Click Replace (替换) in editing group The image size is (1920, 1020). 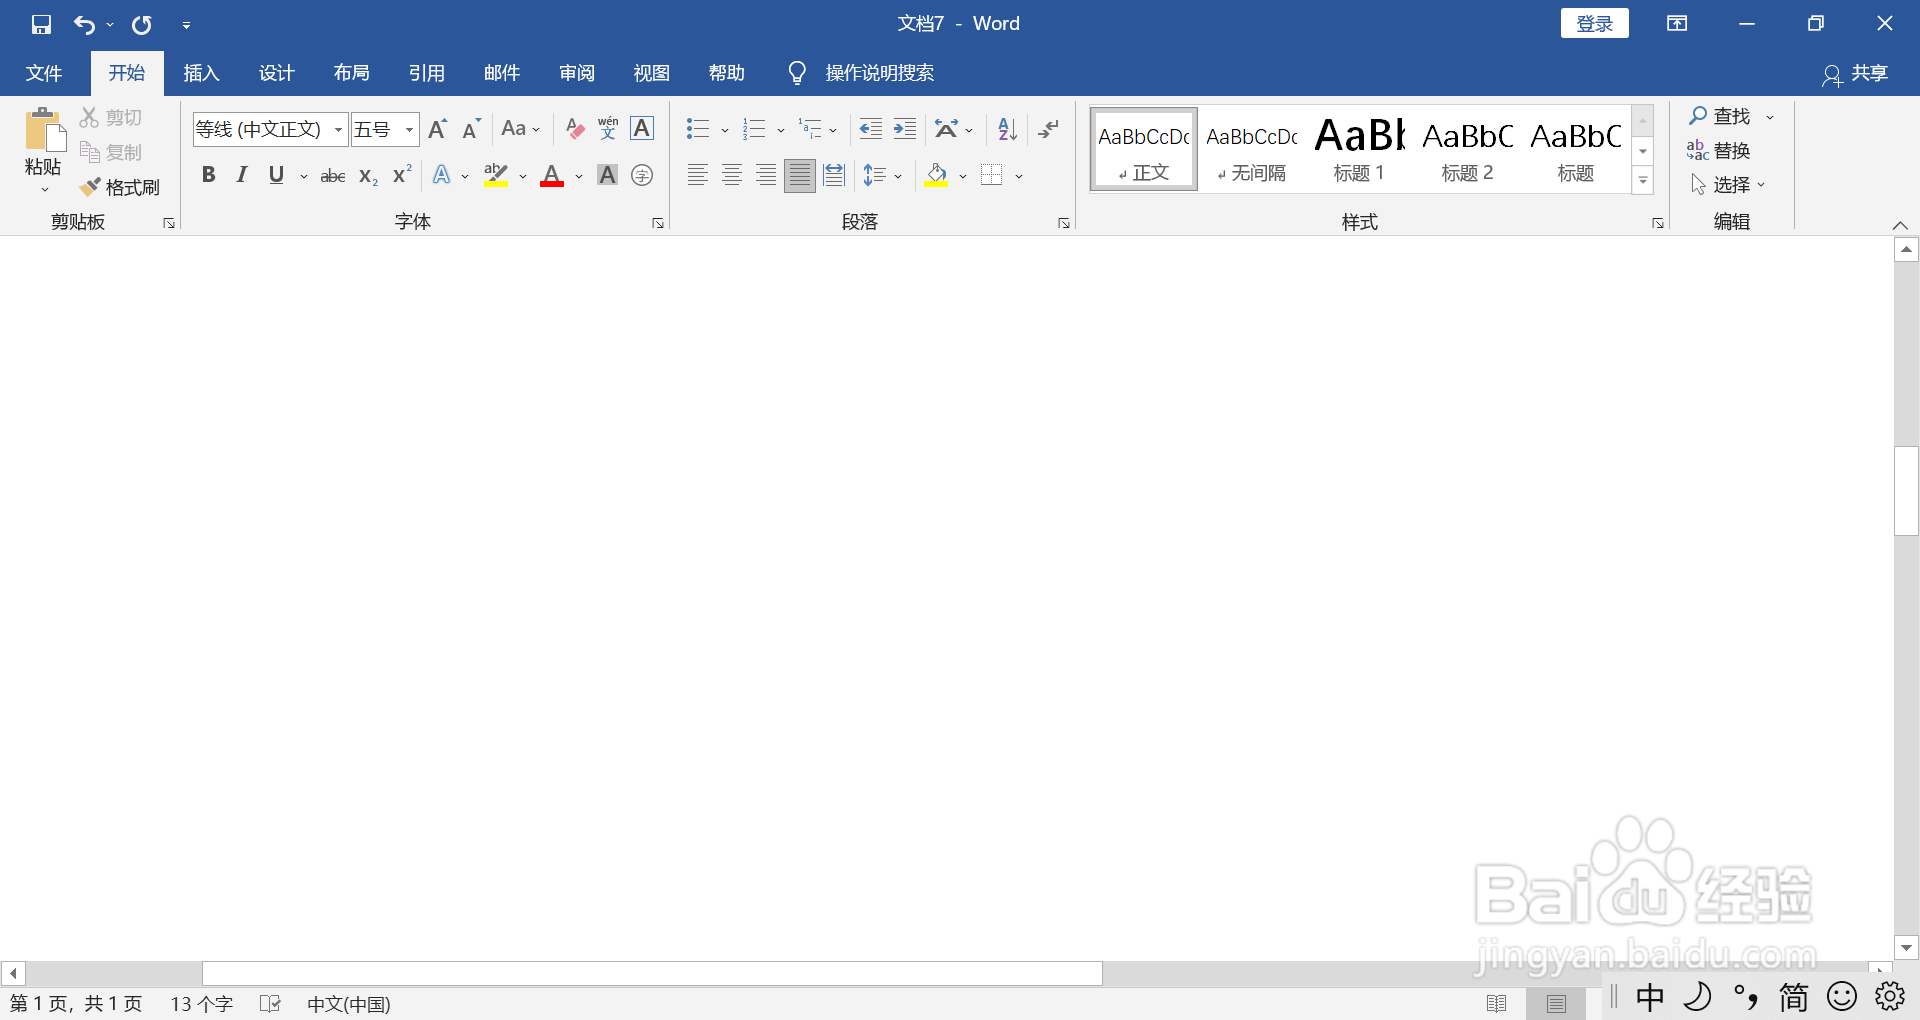click(x=1718, y=151)
